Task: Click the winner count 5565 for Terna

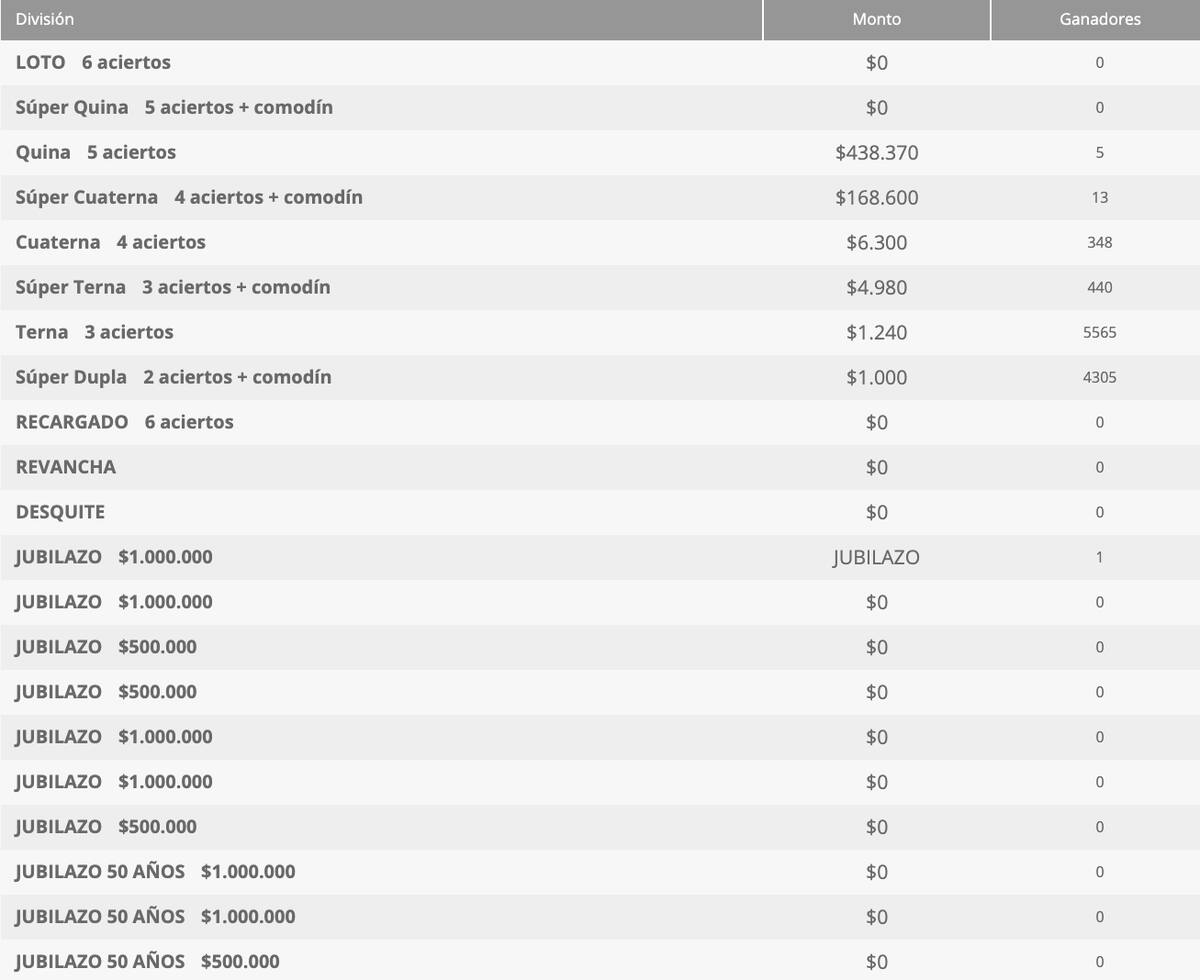Action: (x=1100, y=332)
